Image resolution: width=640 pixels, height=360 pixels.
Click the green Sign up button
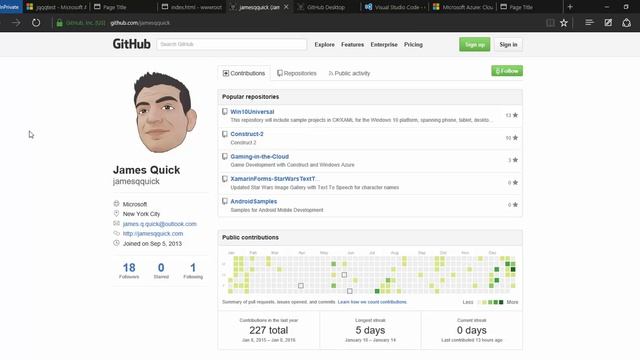click(x=475, y=44)
